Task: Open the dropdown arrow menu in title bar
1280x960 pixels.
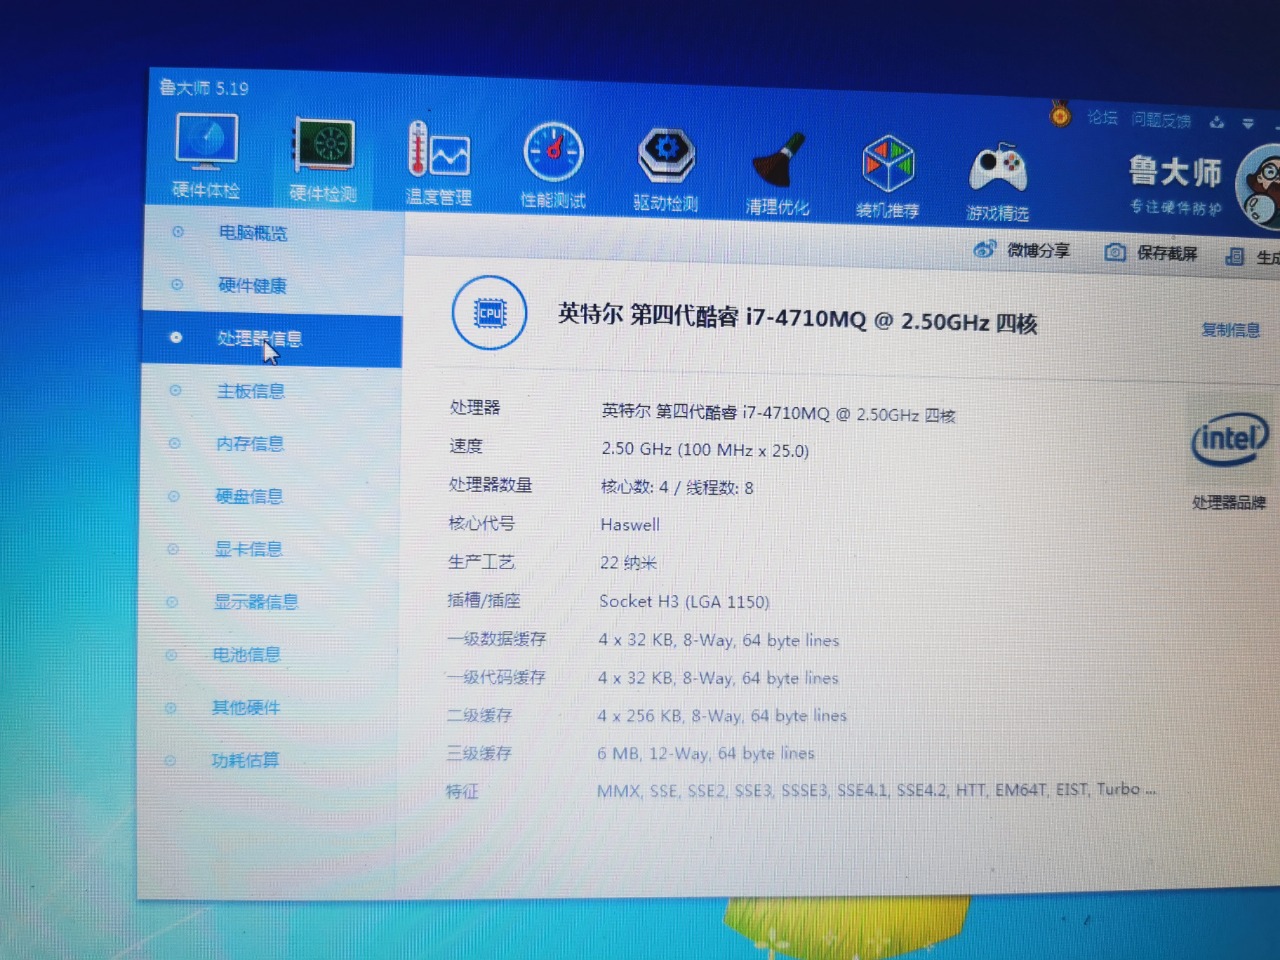Action: 1248,124
